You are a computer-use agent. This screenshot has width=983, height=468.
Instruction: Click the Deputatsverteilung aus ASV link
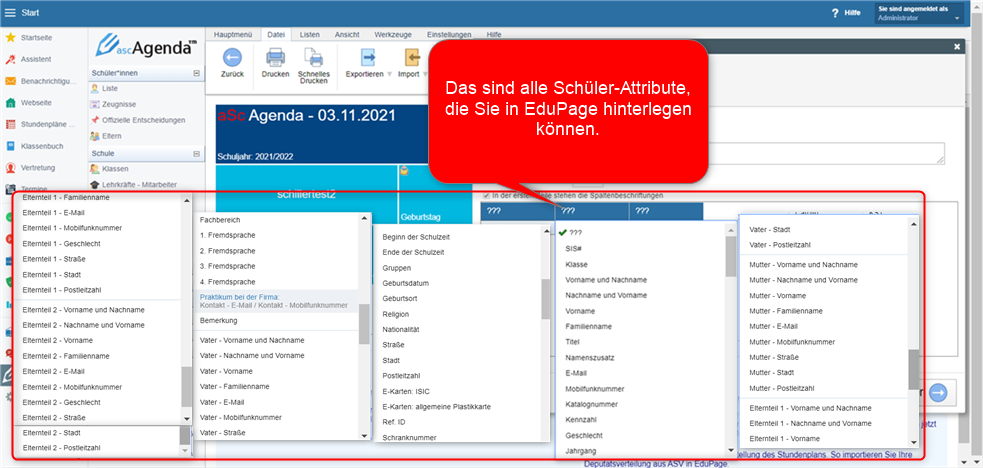point(656,464)
